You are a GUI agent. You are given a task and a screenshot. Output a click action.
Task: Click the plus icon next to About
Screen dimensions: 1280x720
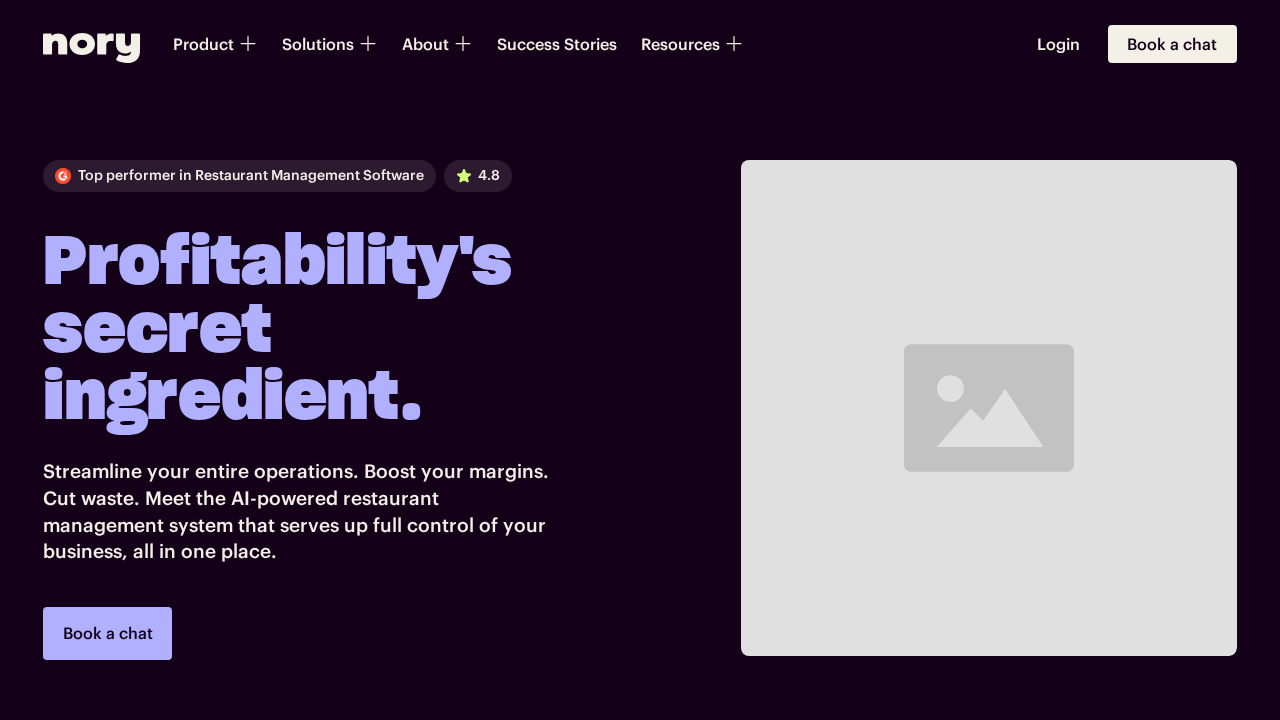pyautogui.click(x=463, y=44)
